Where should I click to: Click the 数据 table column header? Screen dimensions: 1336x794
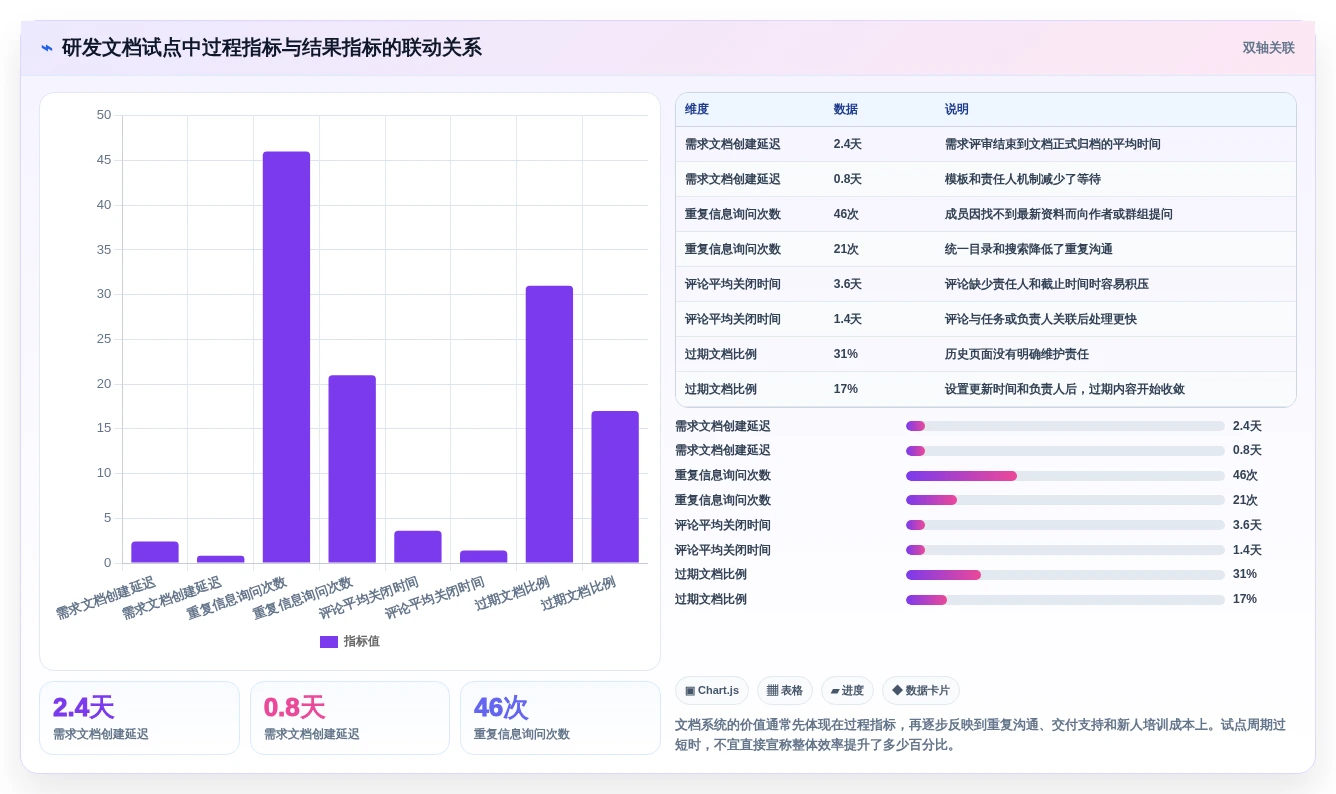[x=846, y=110]
